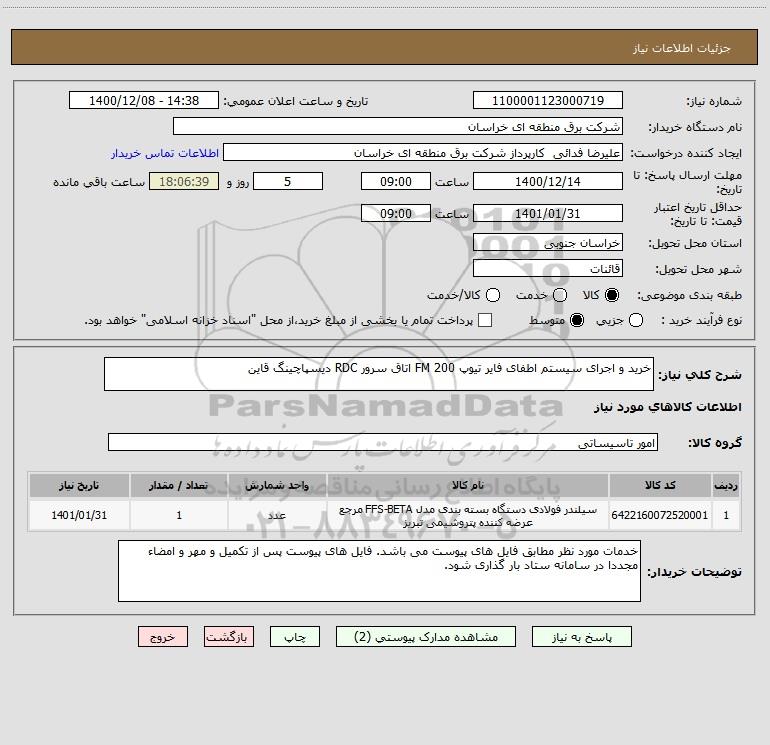Image resolution: width=770 pixels, height=745 pixels.
Task: Click the remaining days field showing 5
Action: (288, 182)
